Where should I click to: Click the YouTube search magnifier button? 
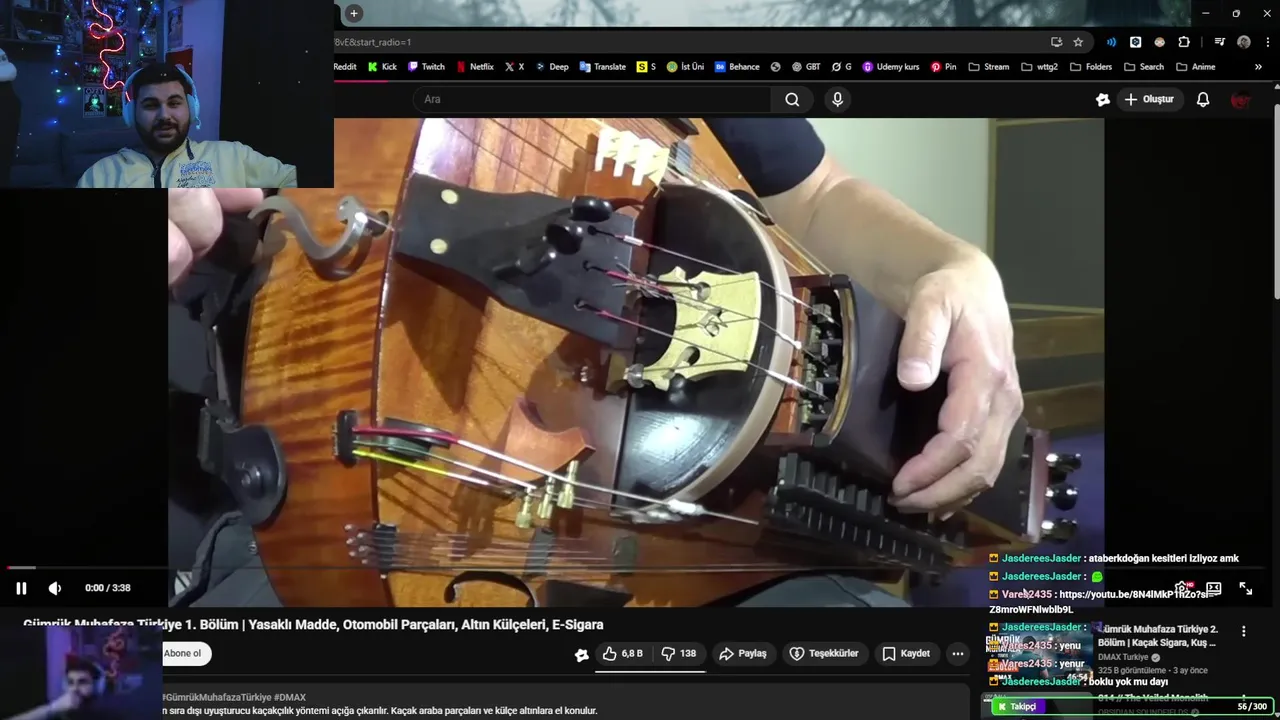(x=792, y=99)
